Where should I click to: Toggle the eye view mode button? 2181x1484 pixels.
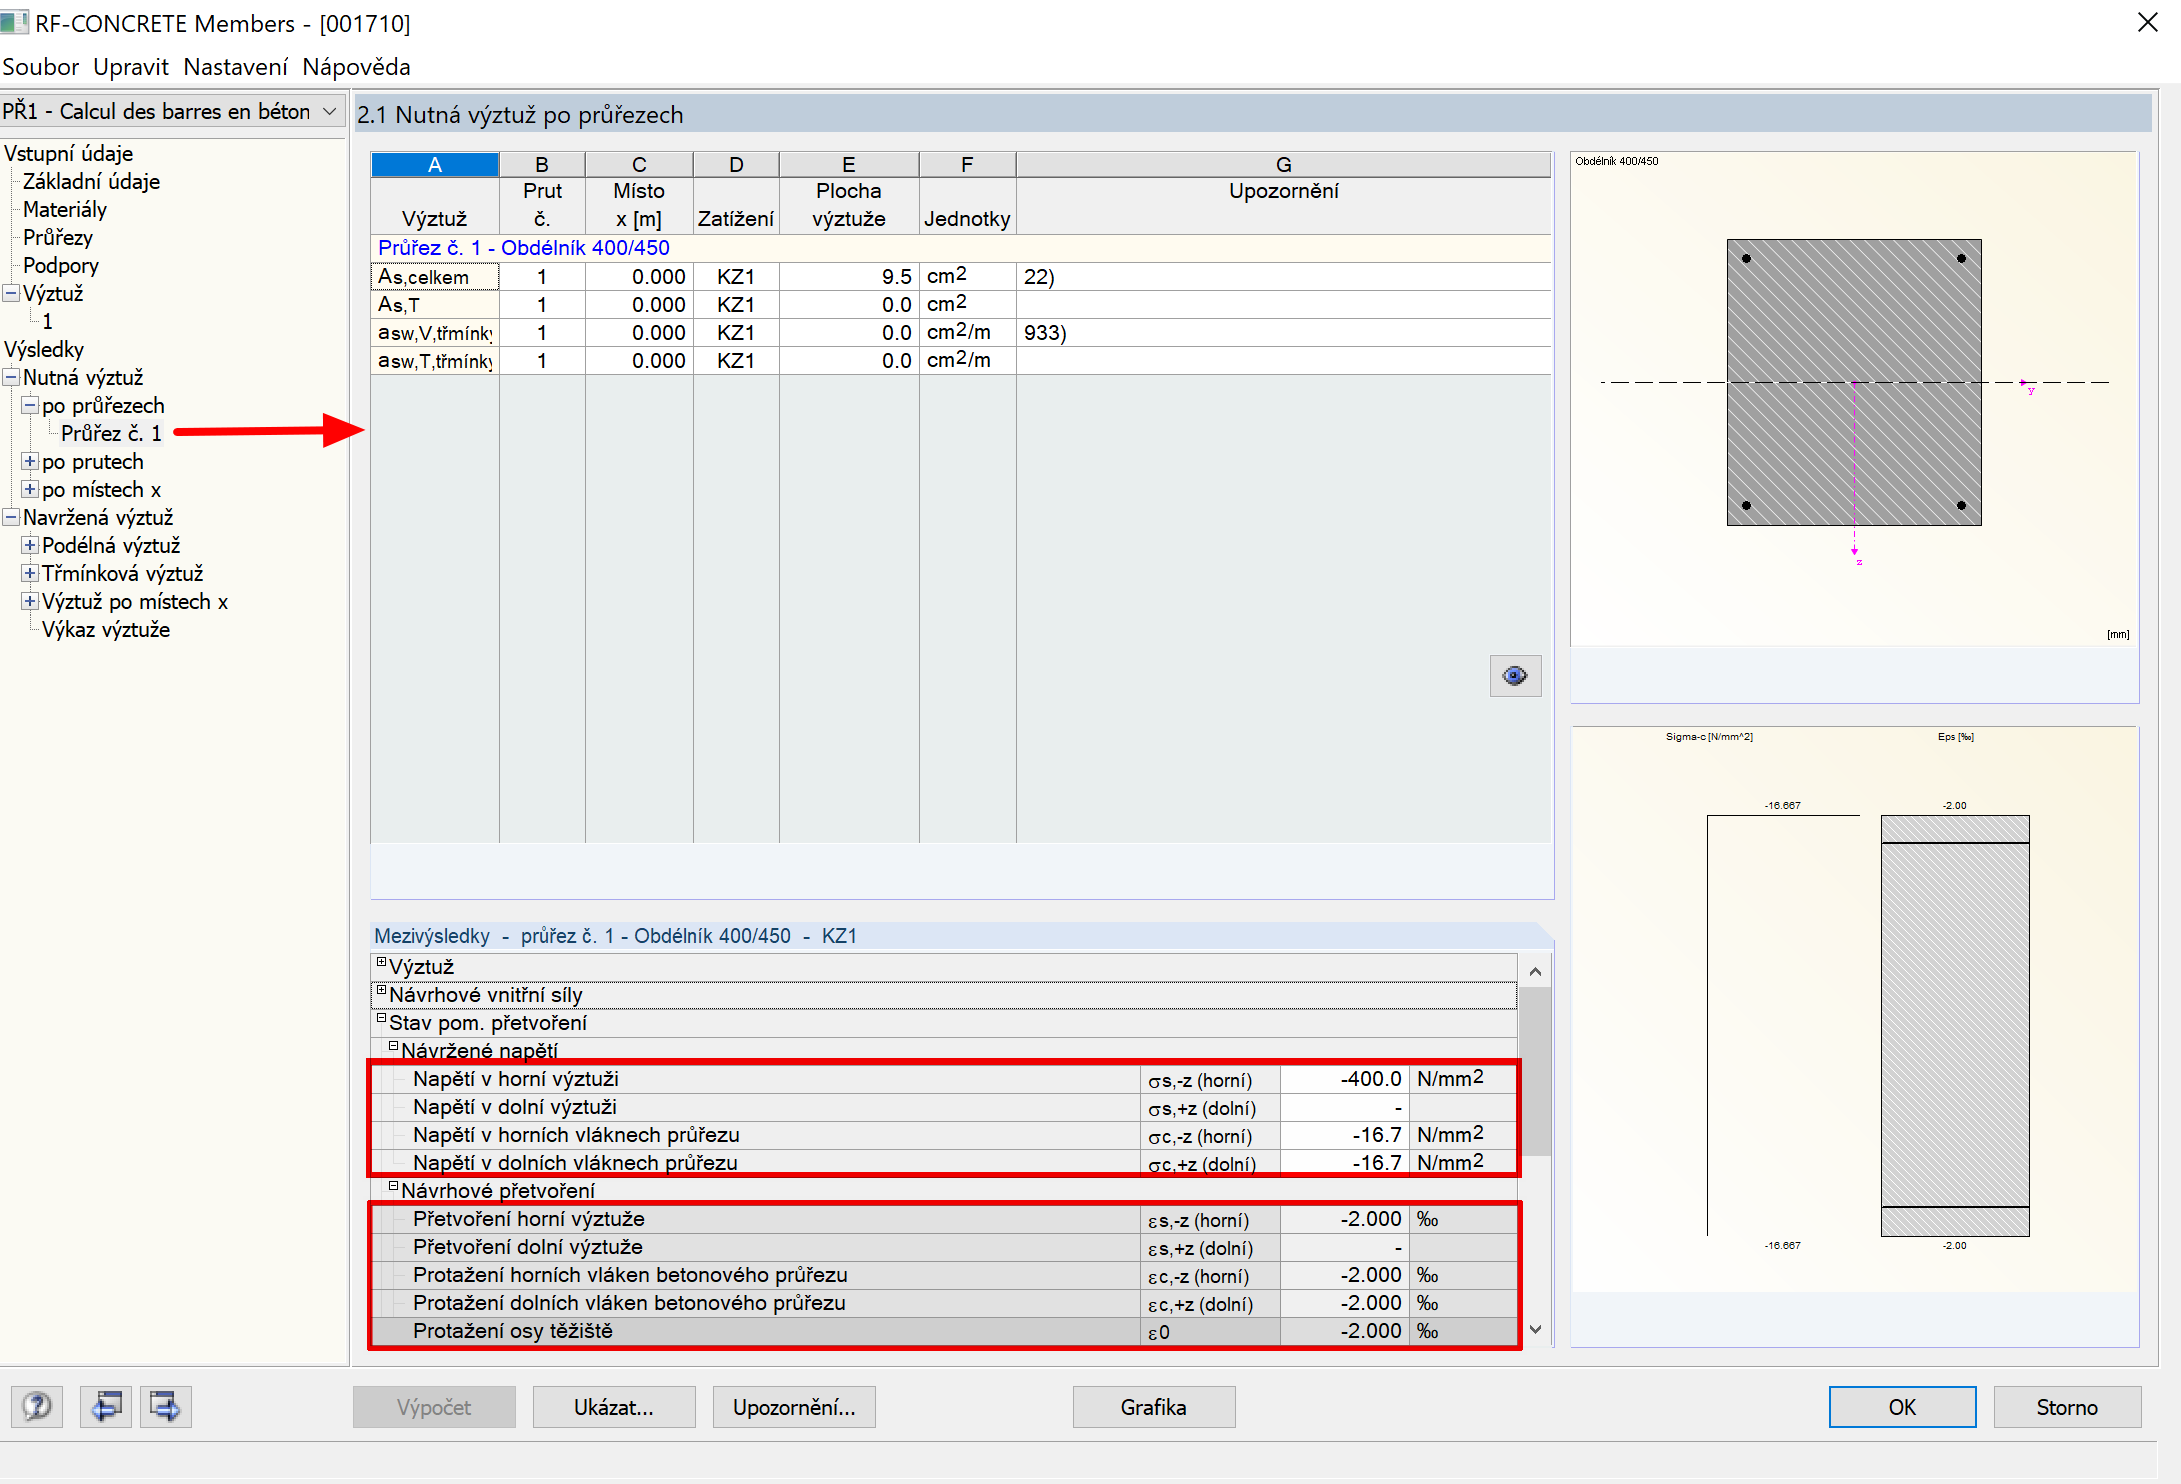[x=1514, y=676]
